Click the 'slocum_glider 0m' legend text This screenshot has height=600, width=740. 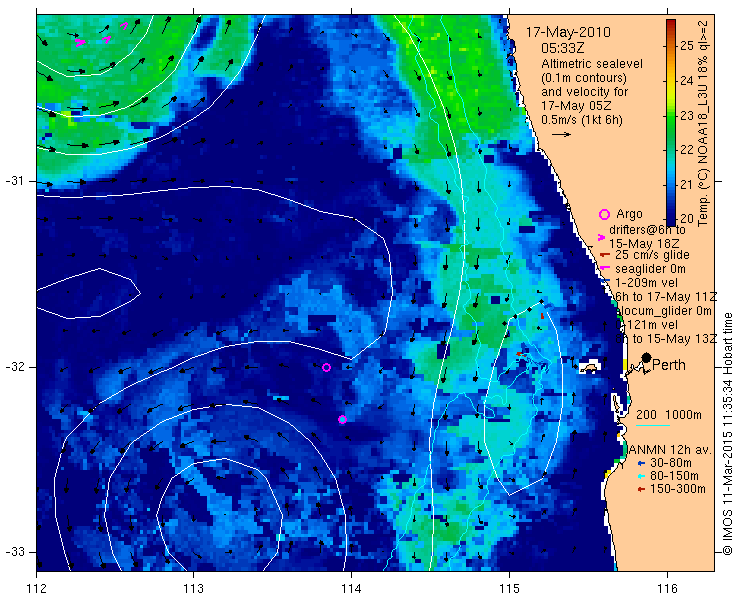pyautogui.click(x=663, y=311)
